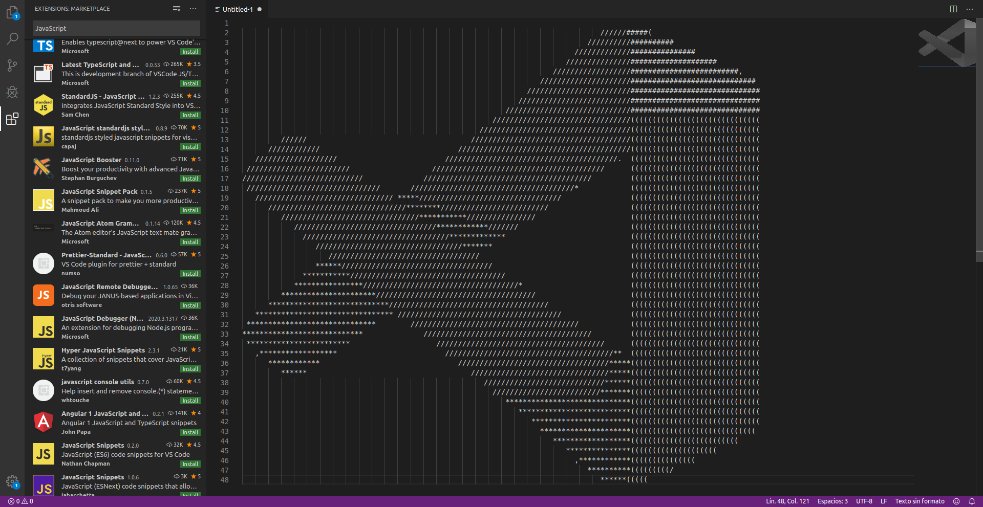Open the Extensions panel more actions menu
The width and height of the screenshot is (983, 507).
pos(193,9)
